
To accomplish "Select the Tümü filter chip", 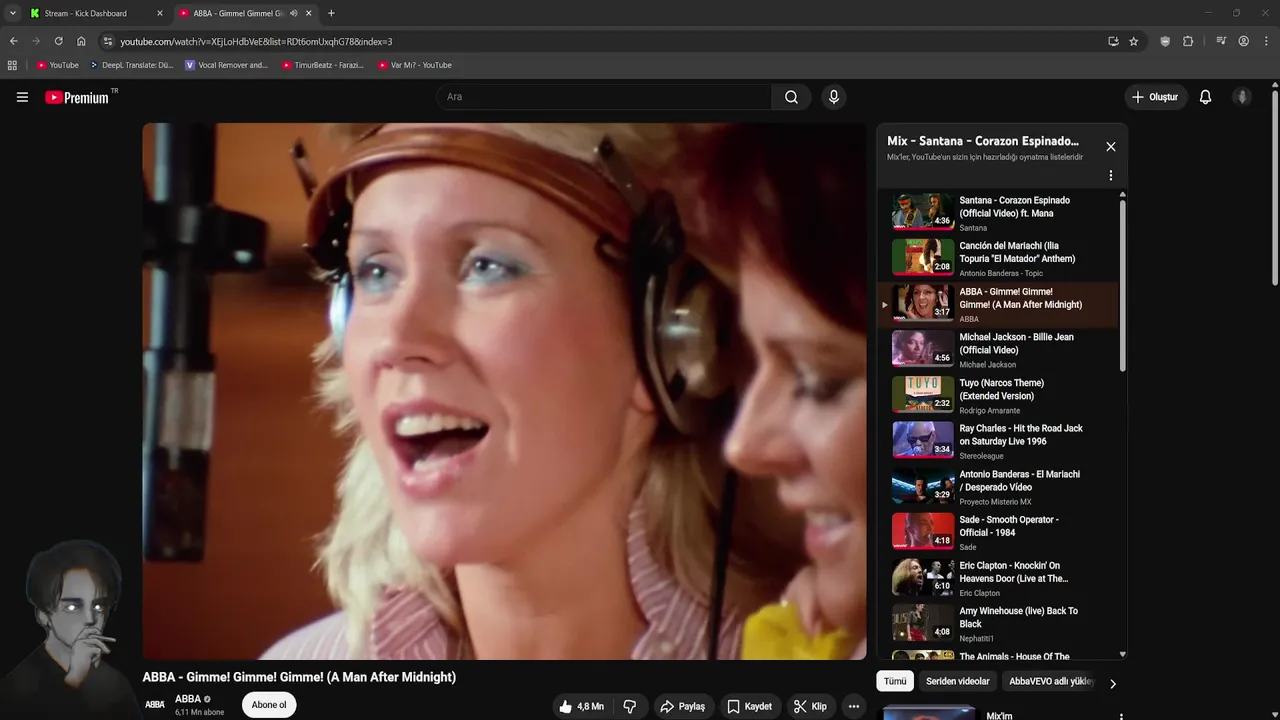I will (895, 681).
